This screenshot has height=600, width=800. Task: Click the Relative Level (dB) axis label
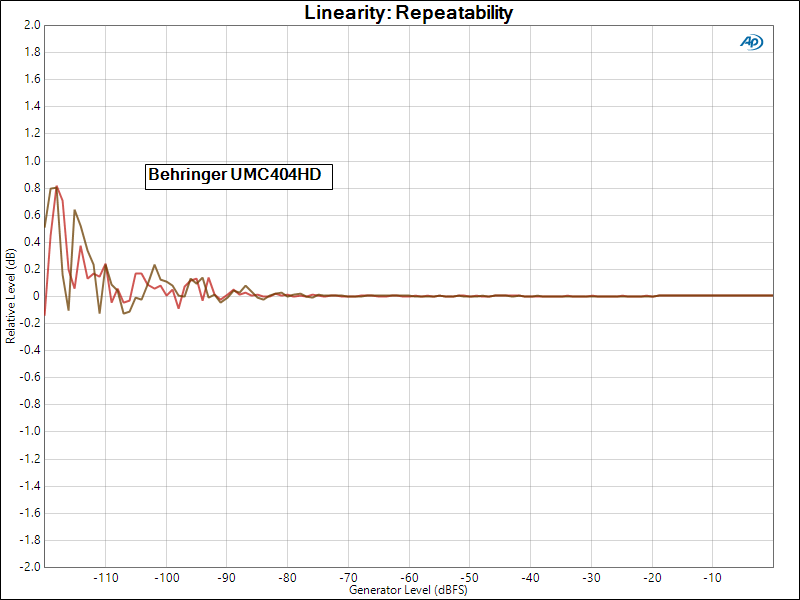pyautogui.click(x=10, y=296)
